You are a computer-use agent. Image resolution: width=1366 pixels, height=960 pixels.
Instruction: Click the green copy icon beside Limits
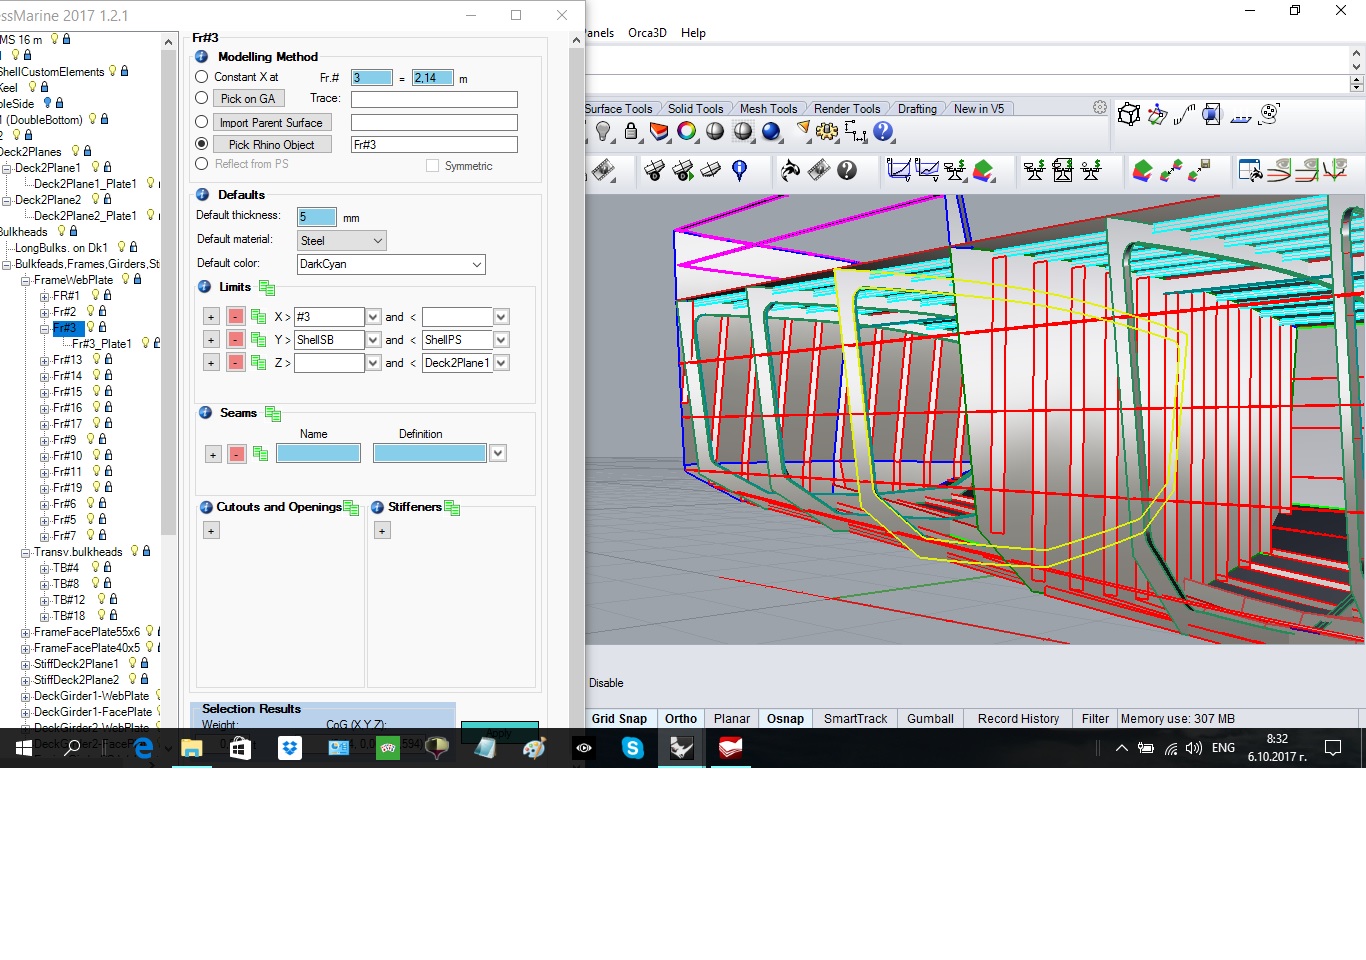click(x=267, y=288)
